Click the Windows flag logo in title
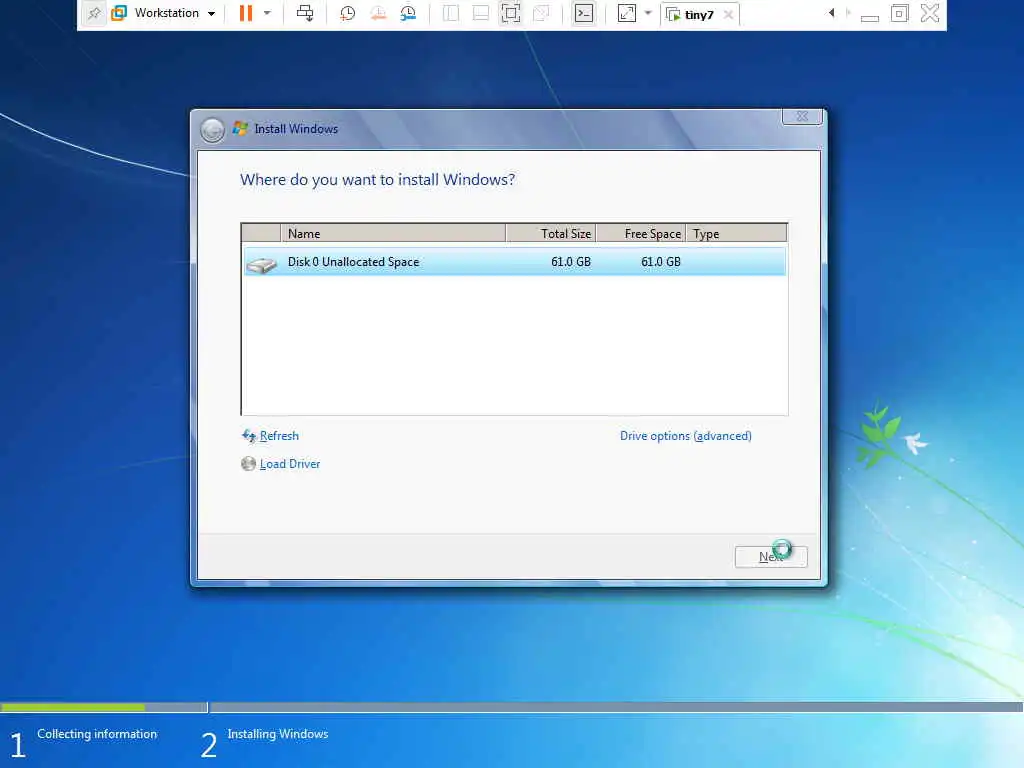 [240, 128]
